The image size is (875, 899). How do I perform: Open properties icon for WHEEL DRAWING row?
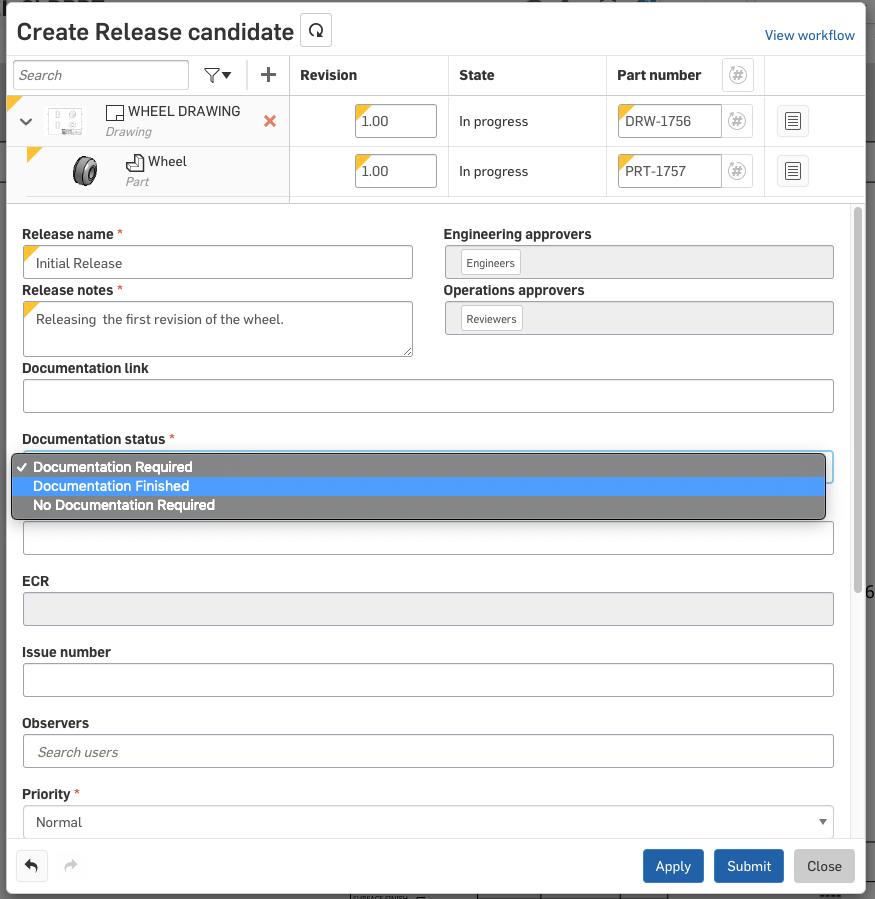792,121
